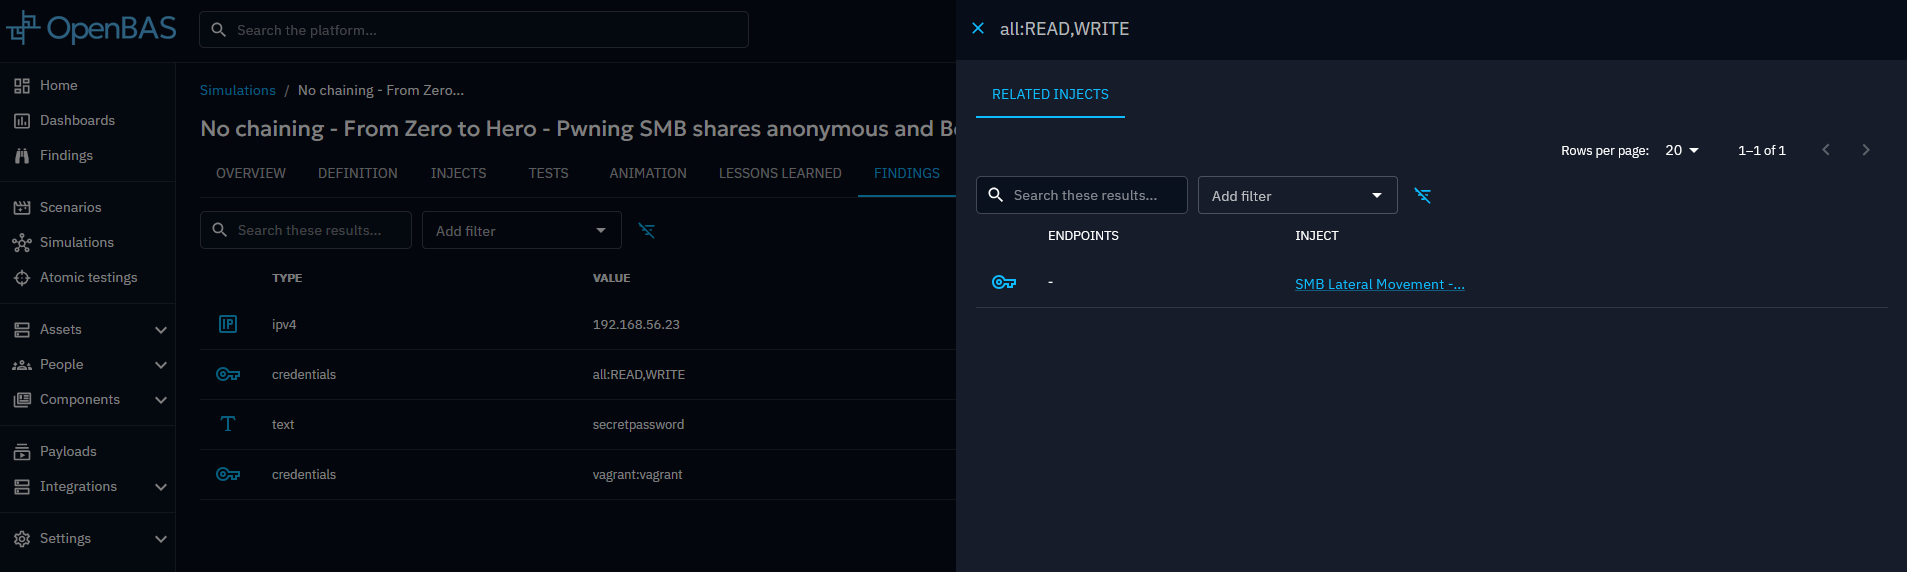Open Dashboards in the sidebar

(x=77, y=120)
